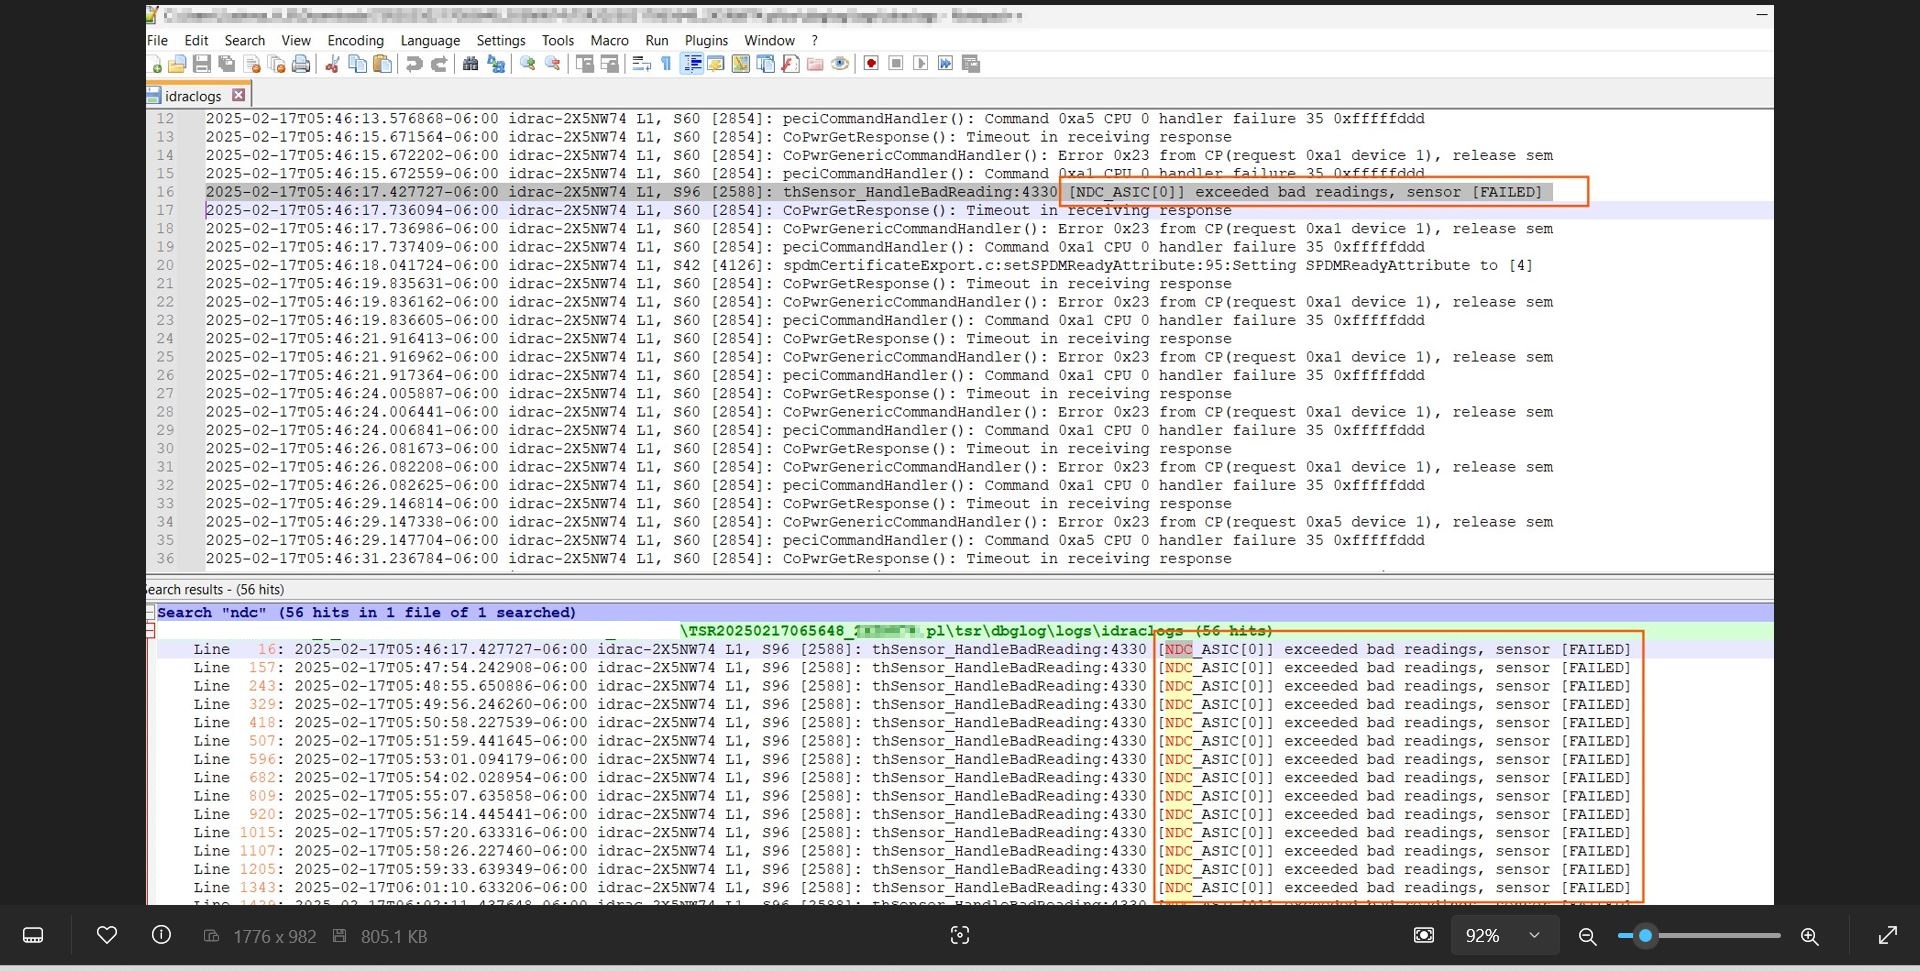Print the document via the printer icon
Image resolution: width=1920 pixels, height=971 pixels.
click(299, 63)
